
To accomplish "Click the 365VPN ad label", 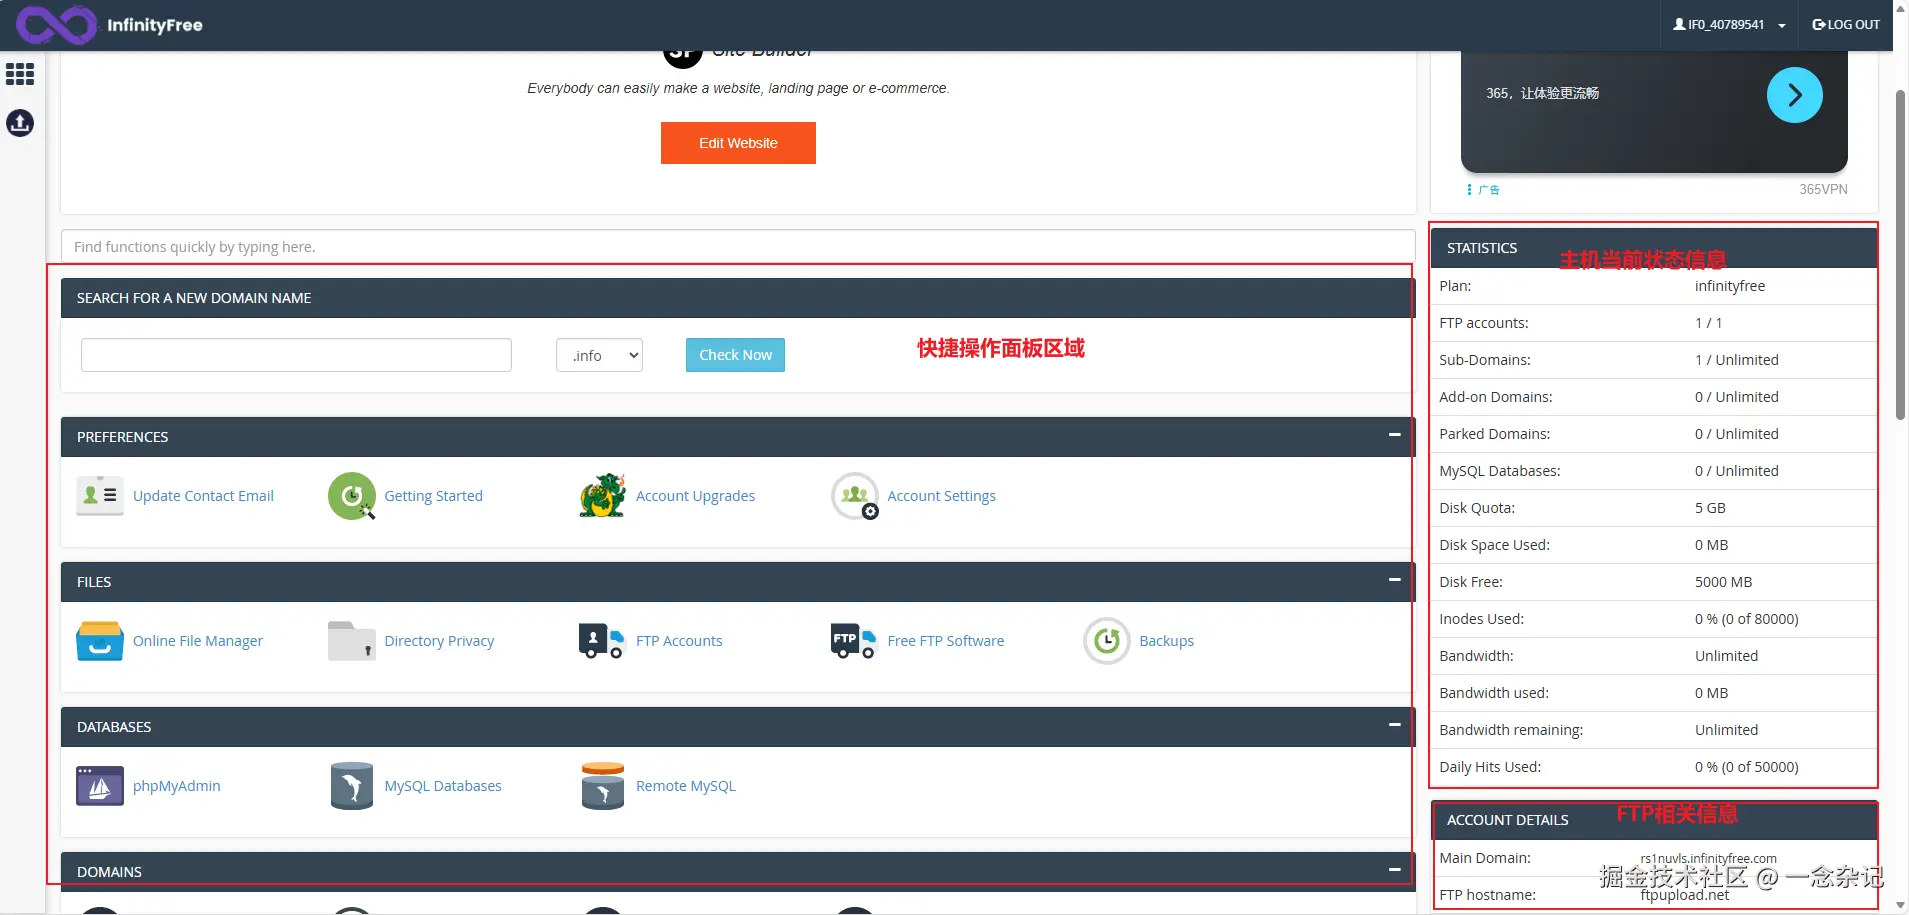I will tap(1823, 189).
